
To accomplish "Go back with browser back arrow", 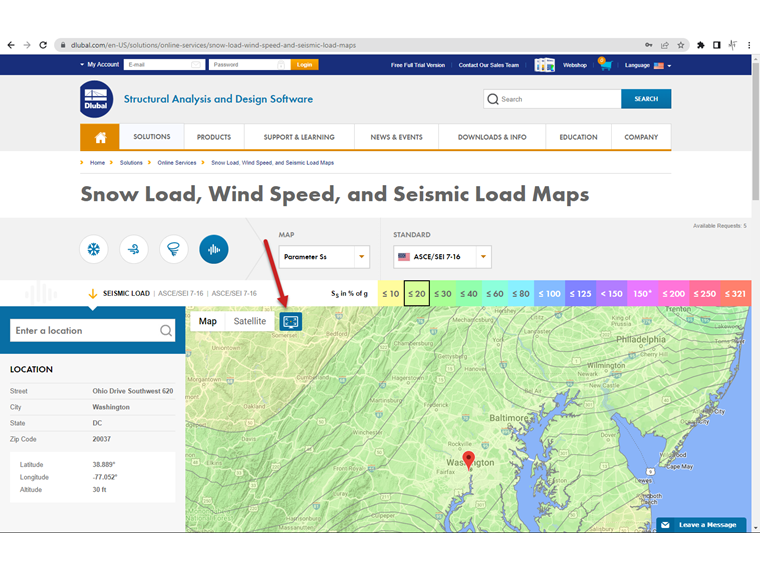I will pyautogui.click(x=11, y=45).
